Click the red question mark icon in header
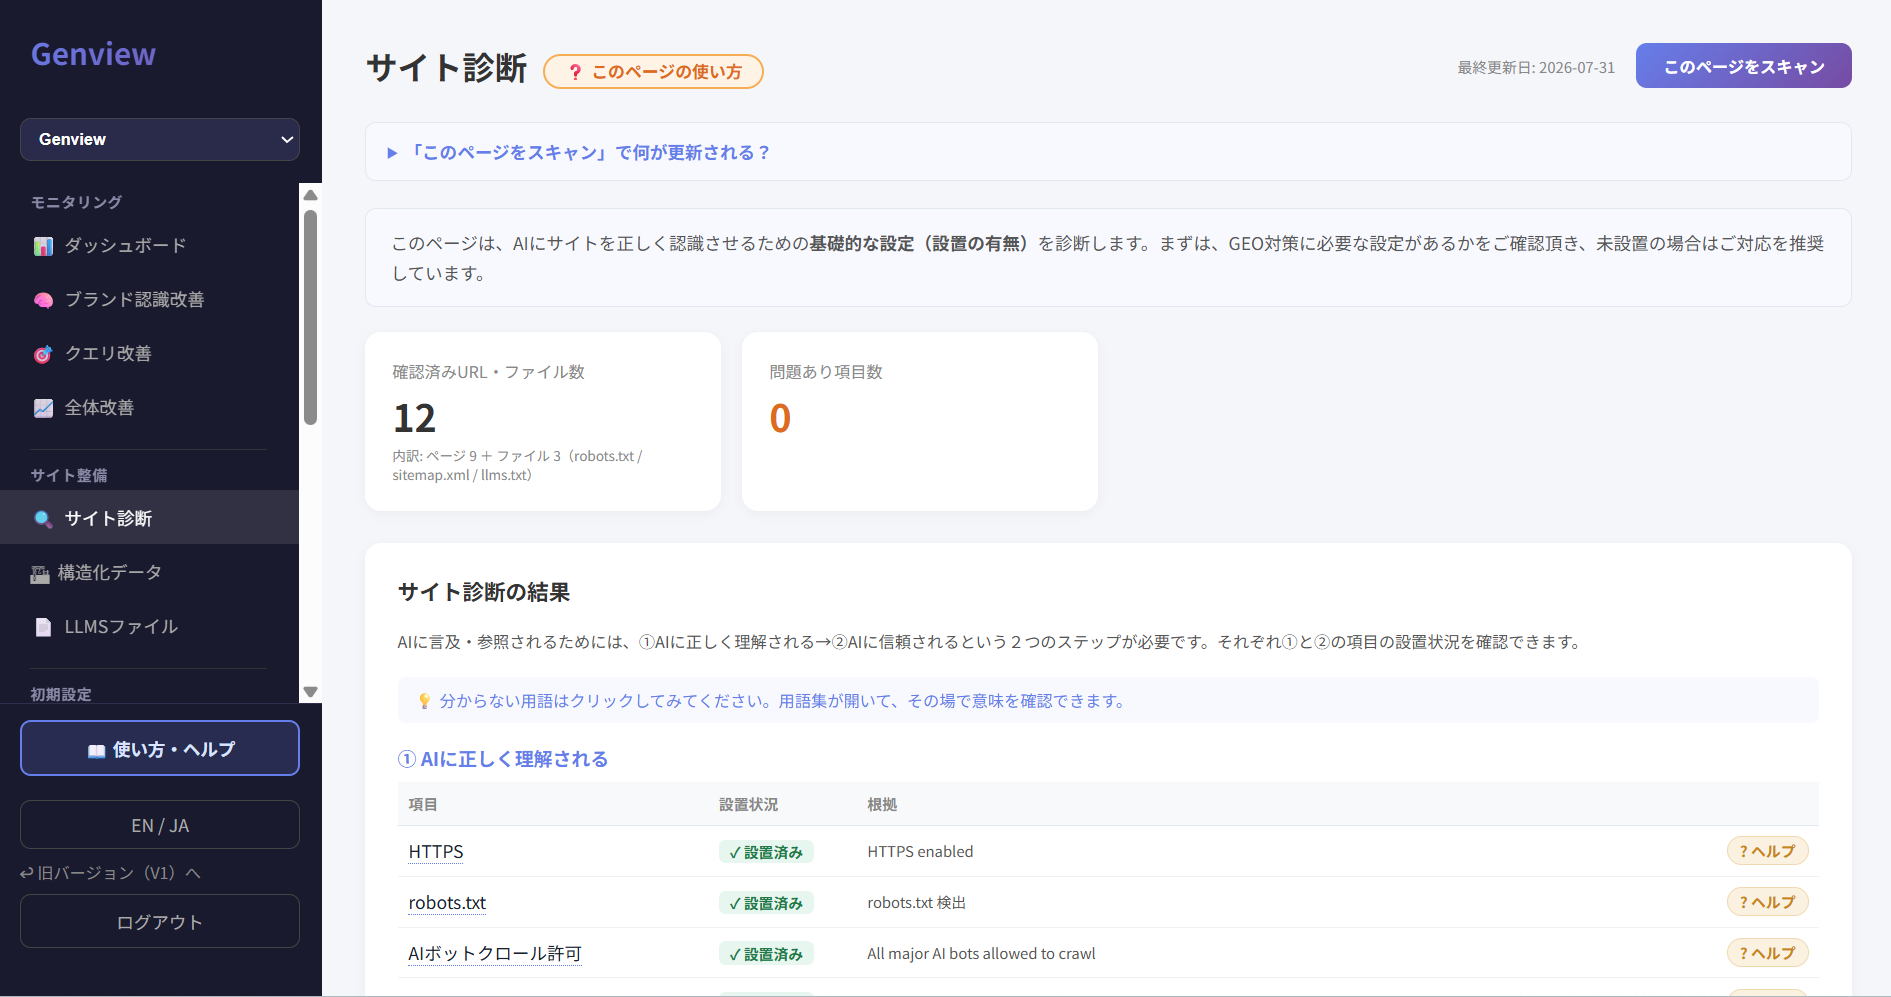 point(575,72)
